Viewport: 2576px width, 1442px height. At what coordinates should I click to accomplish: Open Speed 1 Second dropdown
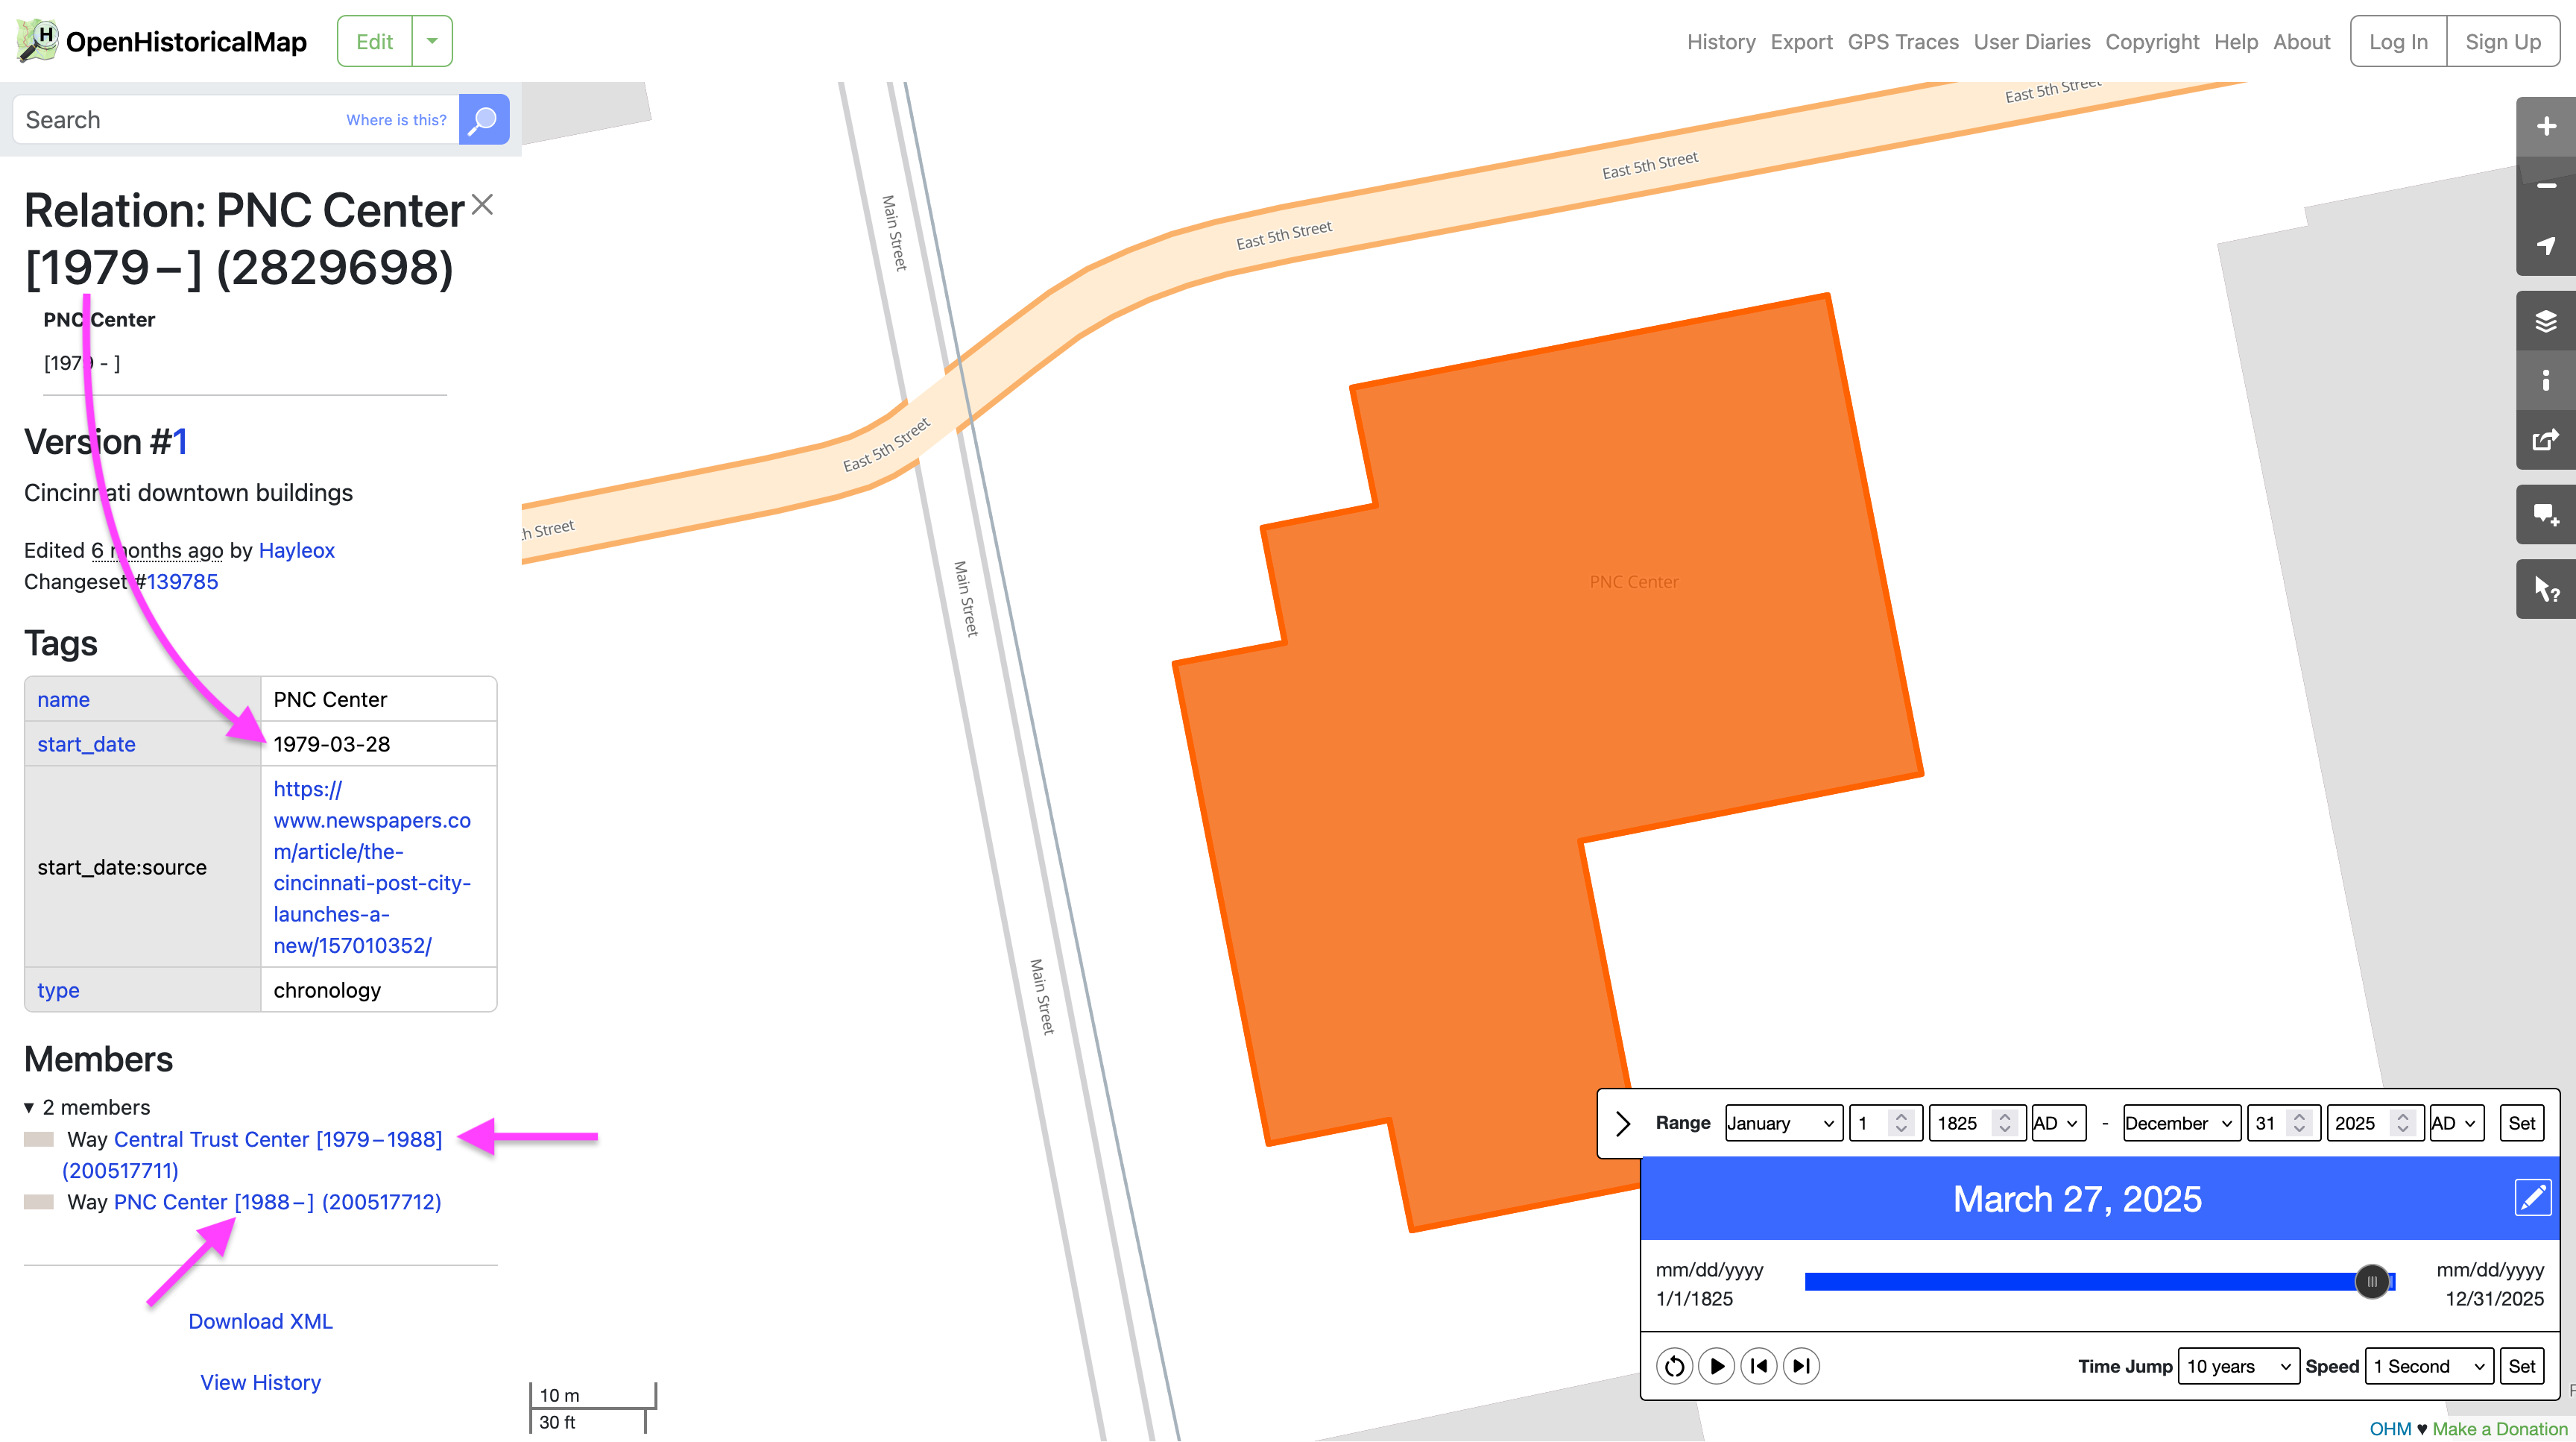[x=2428, y=1366]
